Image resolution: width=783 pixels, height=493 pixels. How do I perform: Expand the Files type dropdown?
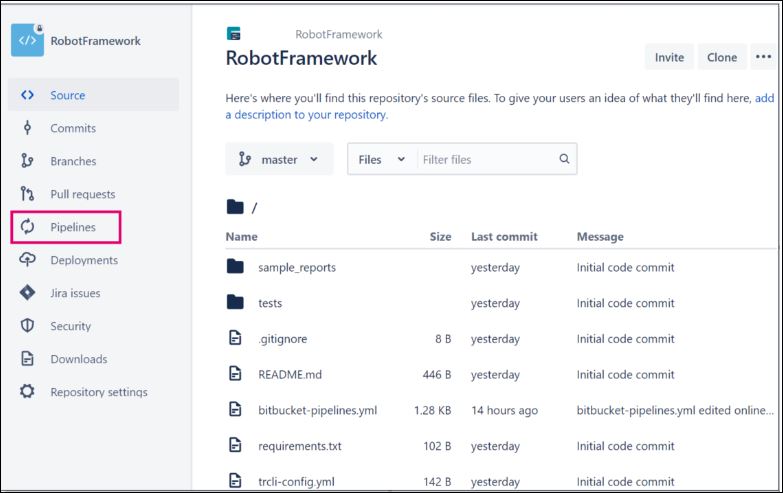coord(381,159)
